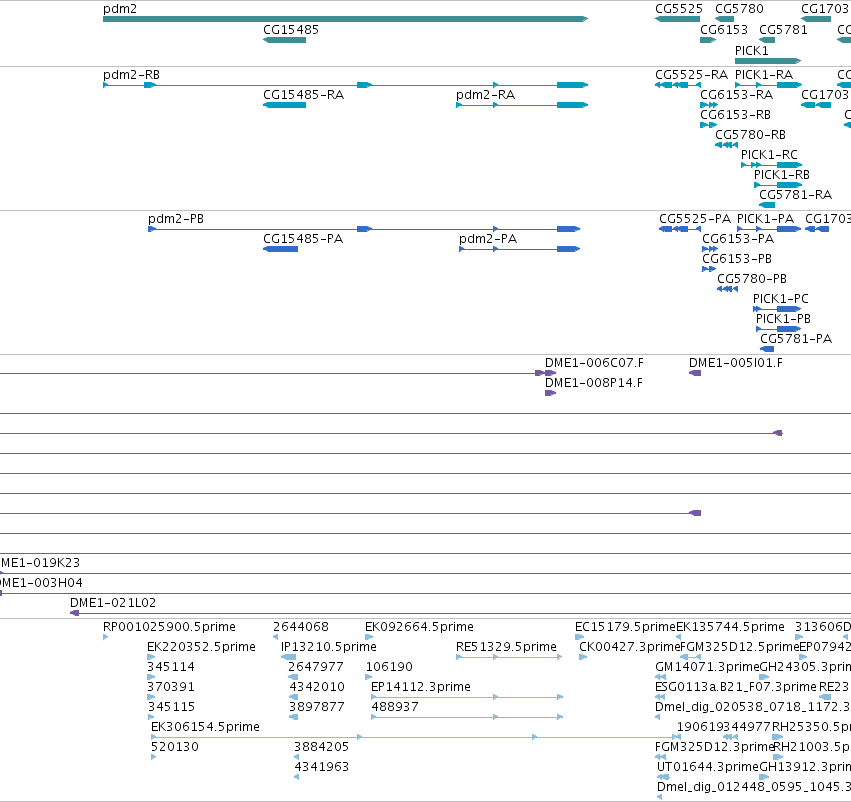Open EST entry 345114
This screenshot has height=802, width=851.
151,677
